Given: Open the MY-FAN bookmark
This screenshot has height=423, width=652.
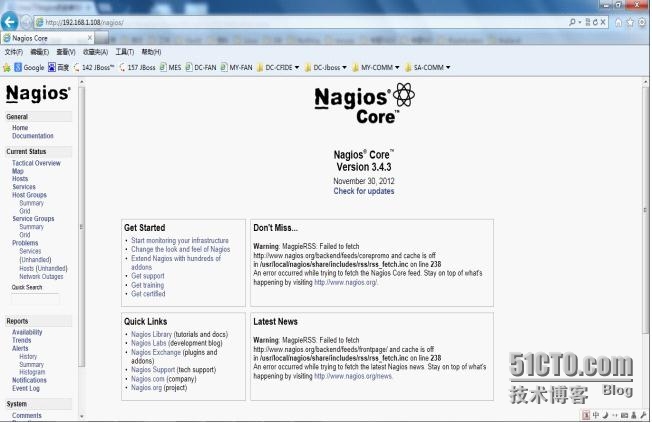Looking at the screenshot, I should (237, 67).
